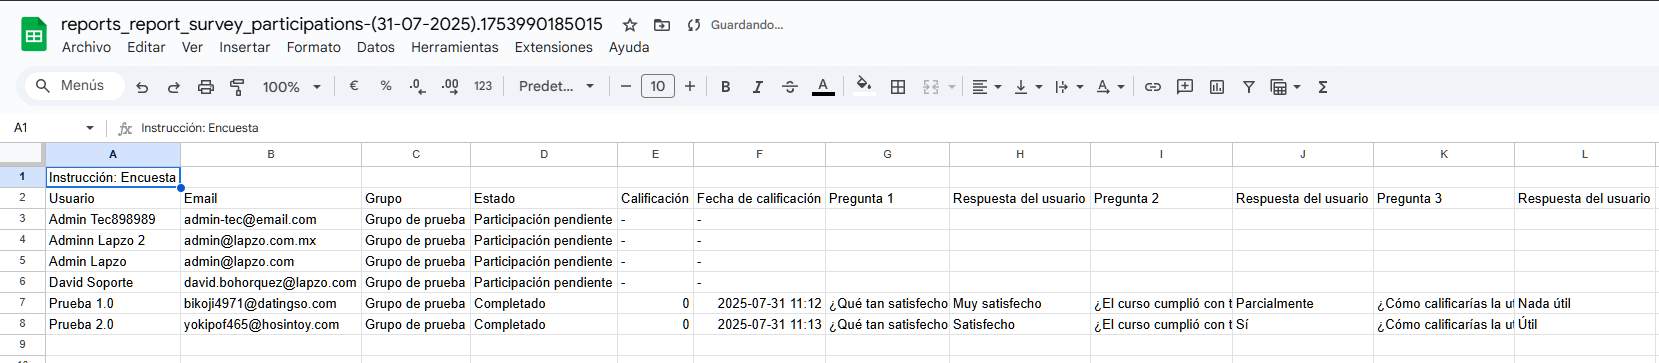Open the fill color bucket
This screenshot has height=363, width=1659.
pyautogui.click(x=864, y=85)
